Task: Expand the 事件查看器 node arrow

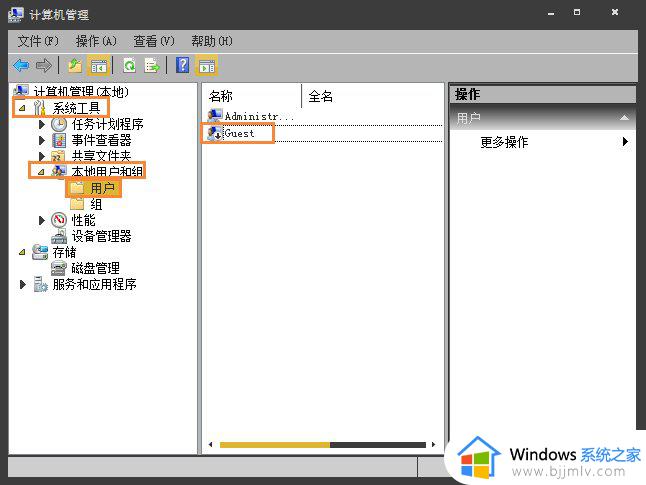Action: pyautogui.click(x=42, y=140)
